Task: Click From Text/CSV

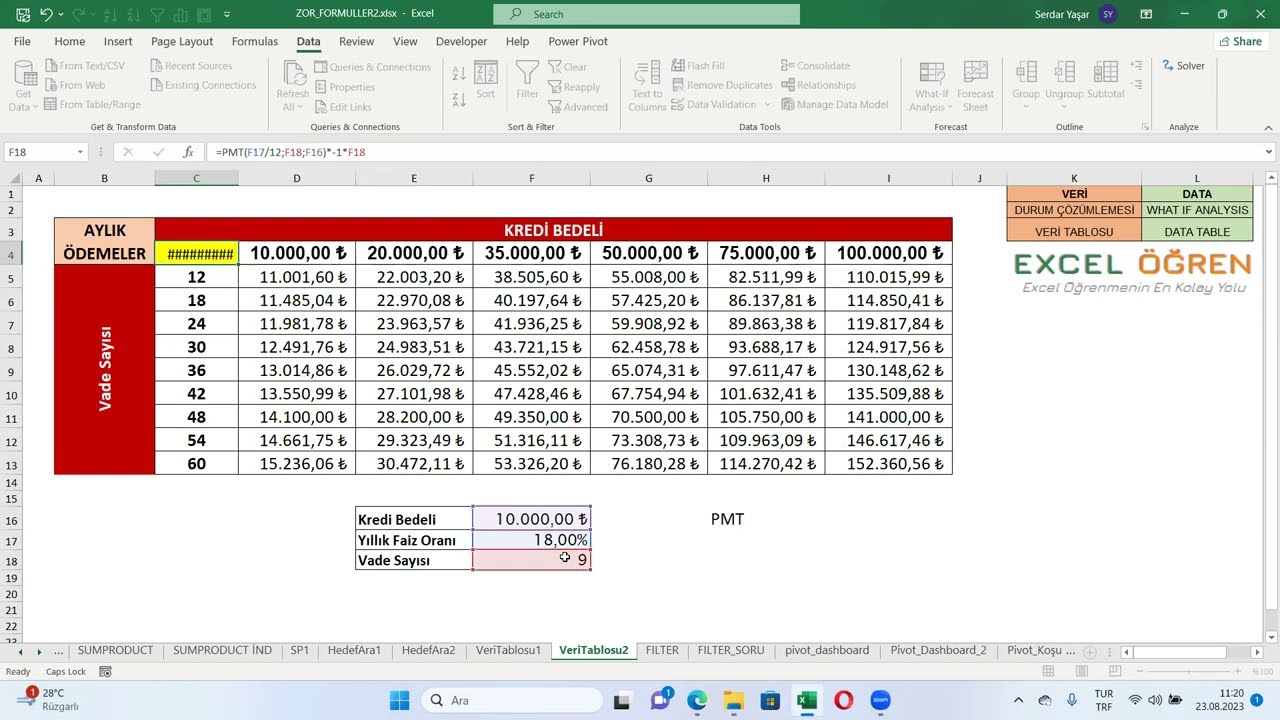Action: click(x=85, y=66)
